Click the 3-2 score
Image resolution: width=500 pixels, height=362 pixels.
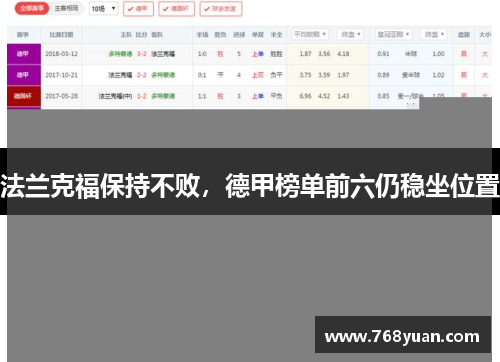tap(142, 54)
